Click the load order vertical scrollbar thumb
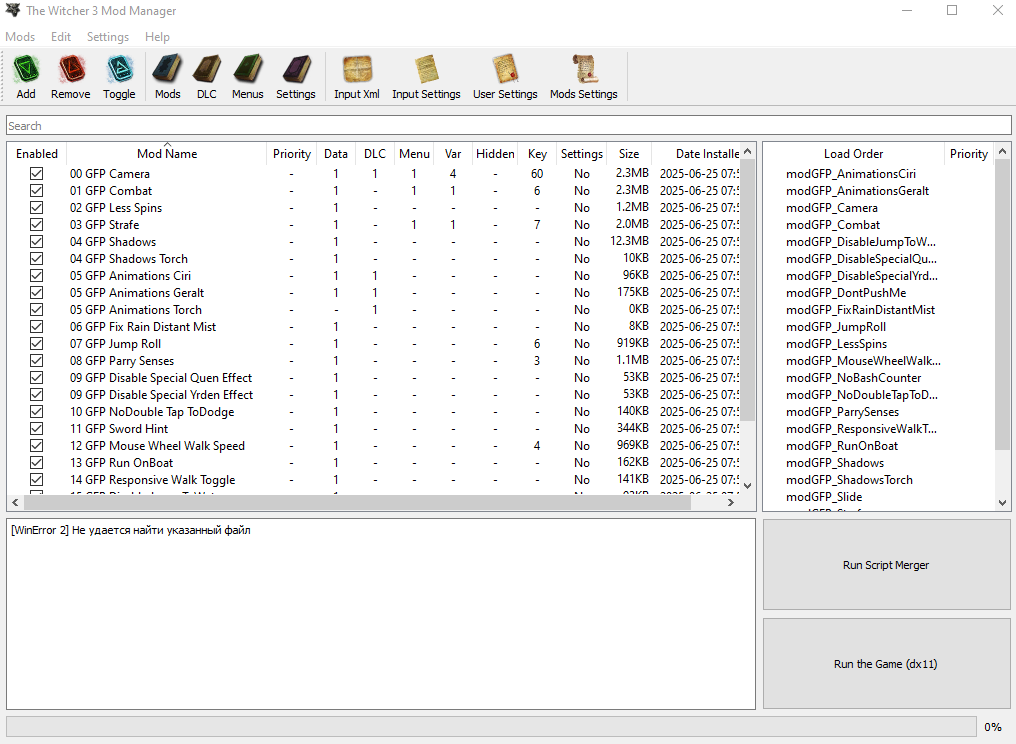Screen dimensions: 1016x744 point(1002,305)
